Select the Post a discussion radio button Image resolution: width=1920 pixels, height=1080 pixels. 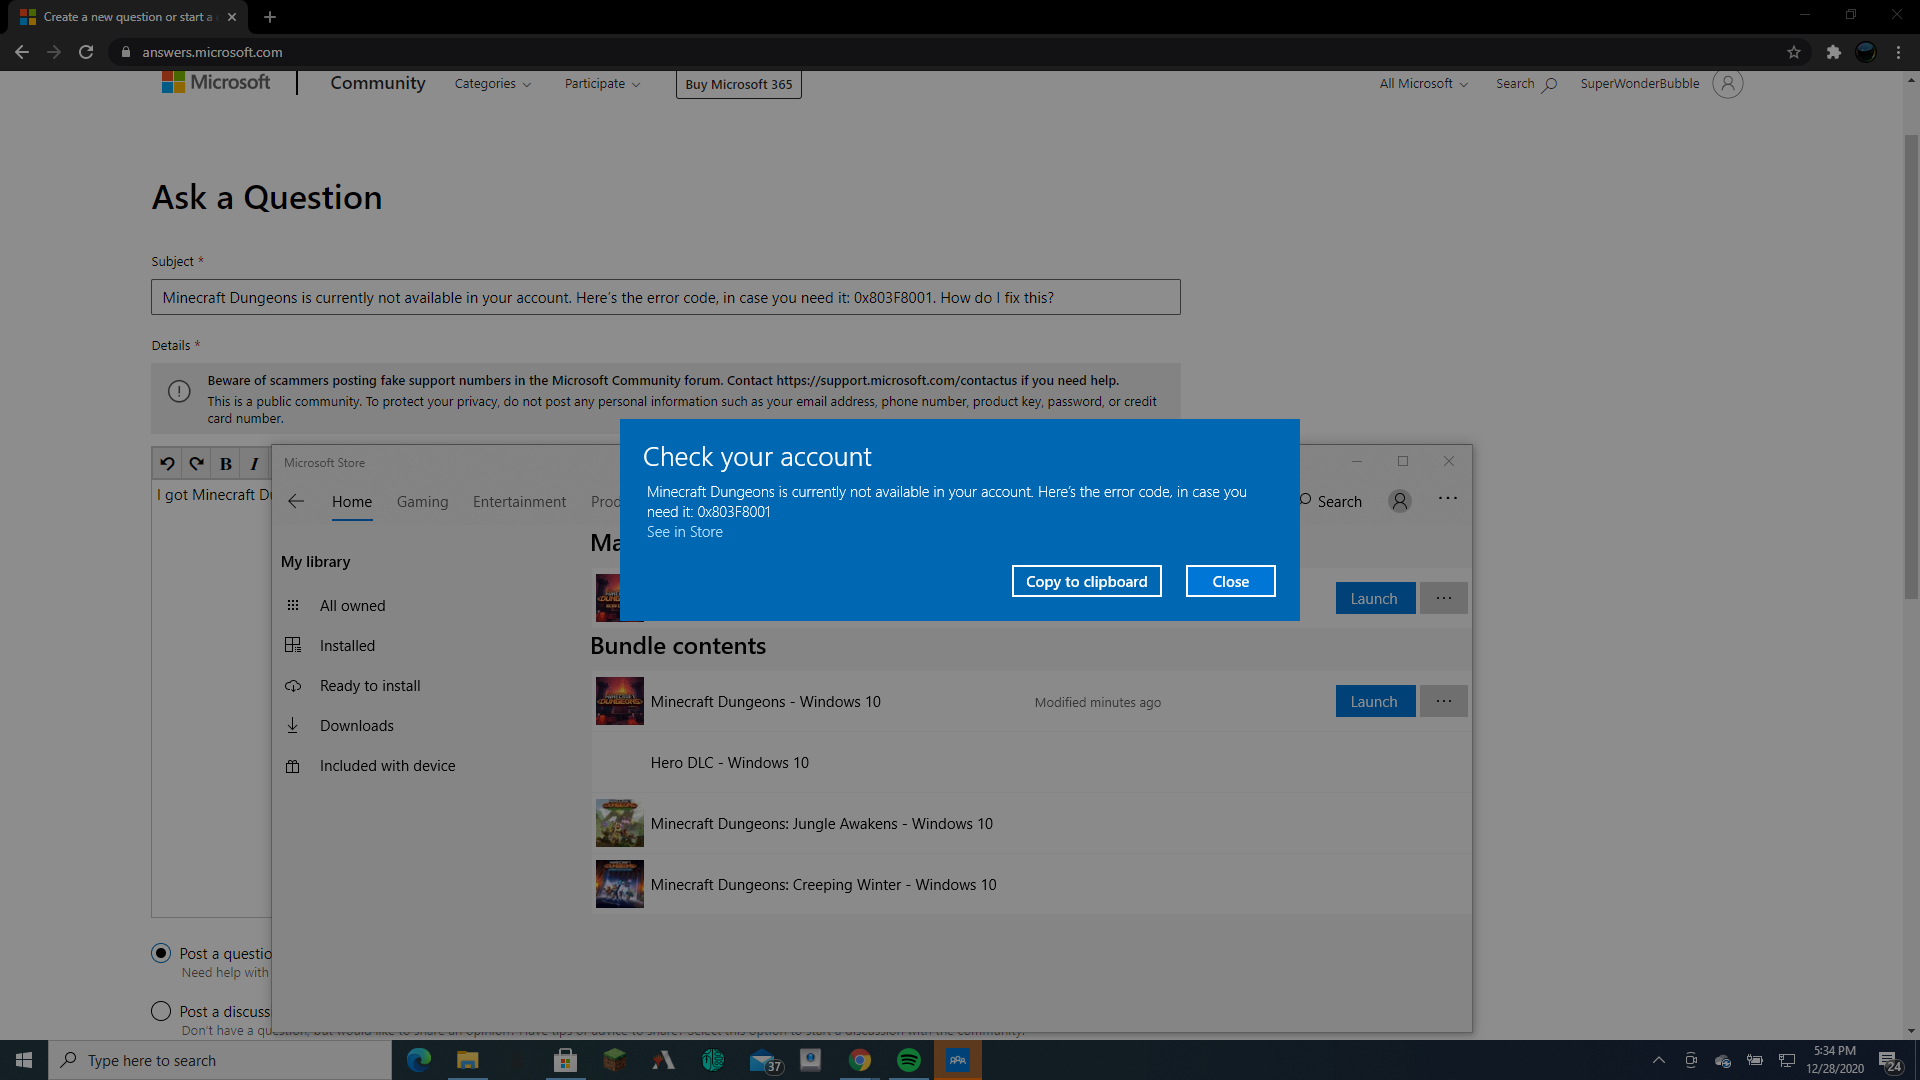click(161, 1011)
